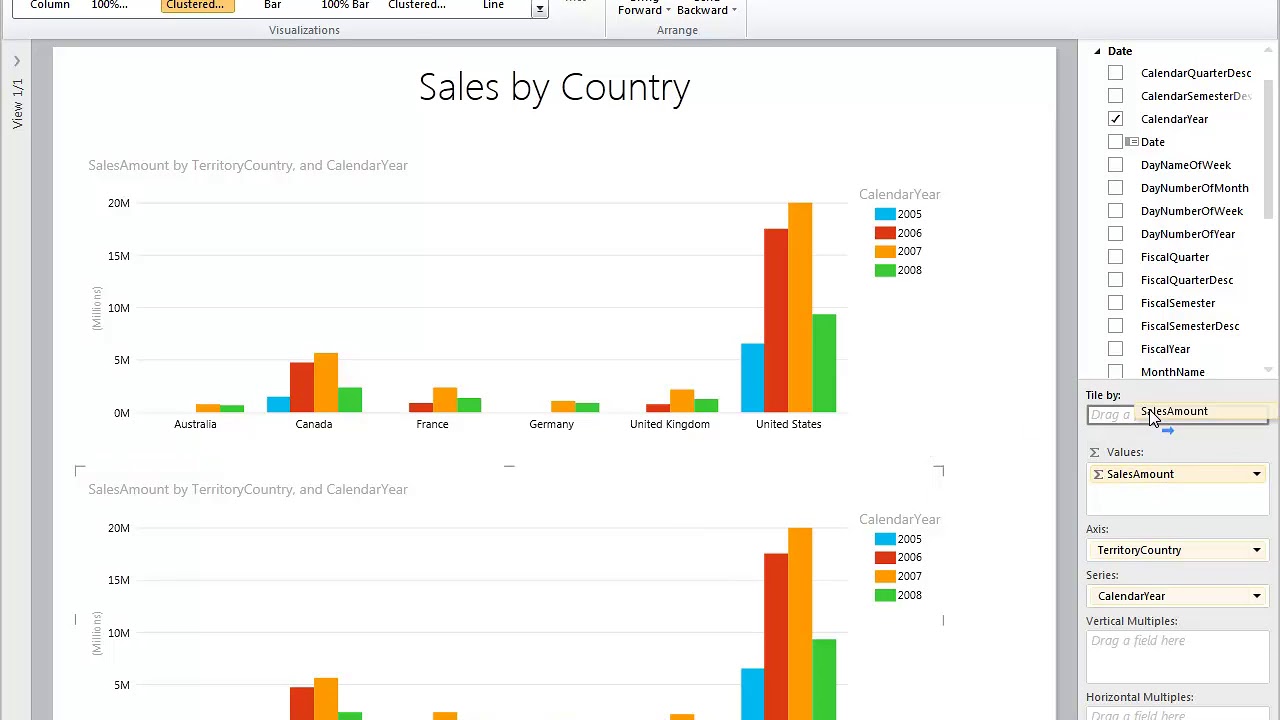Screen dimensions: 1280x720
Task: Click the France axis label
Action: (432, 424)
